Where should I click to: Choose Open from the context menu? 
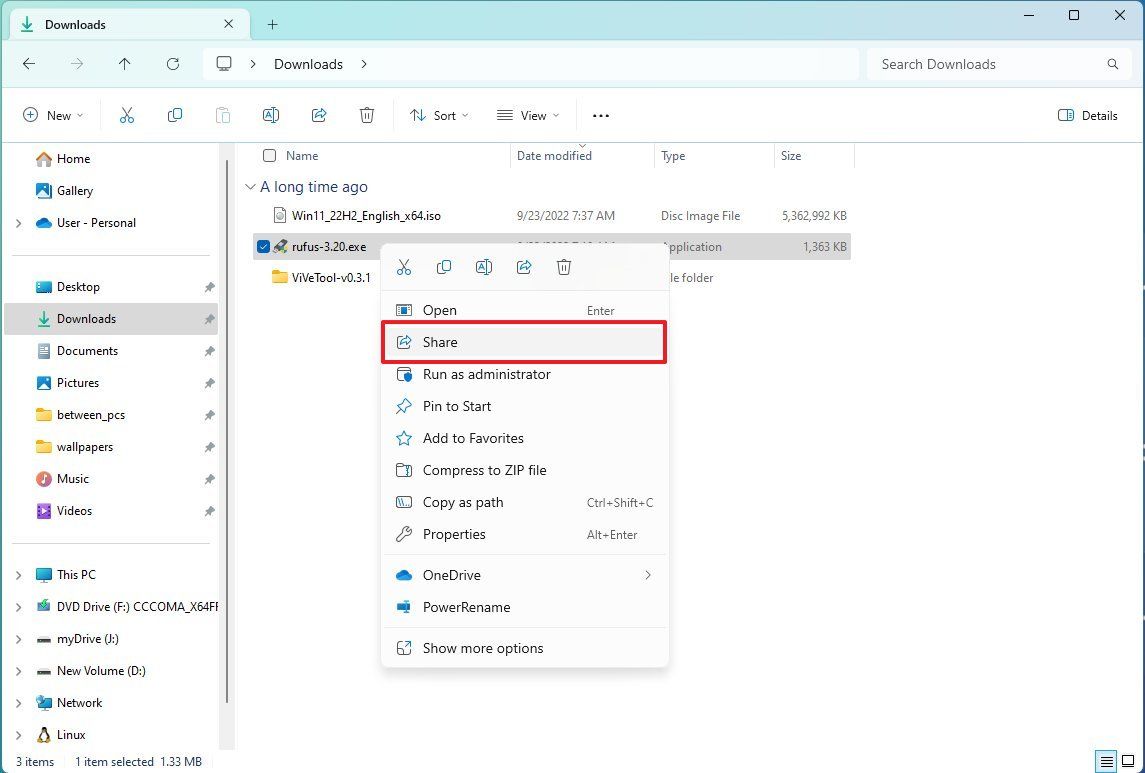(x=440, y=310)
